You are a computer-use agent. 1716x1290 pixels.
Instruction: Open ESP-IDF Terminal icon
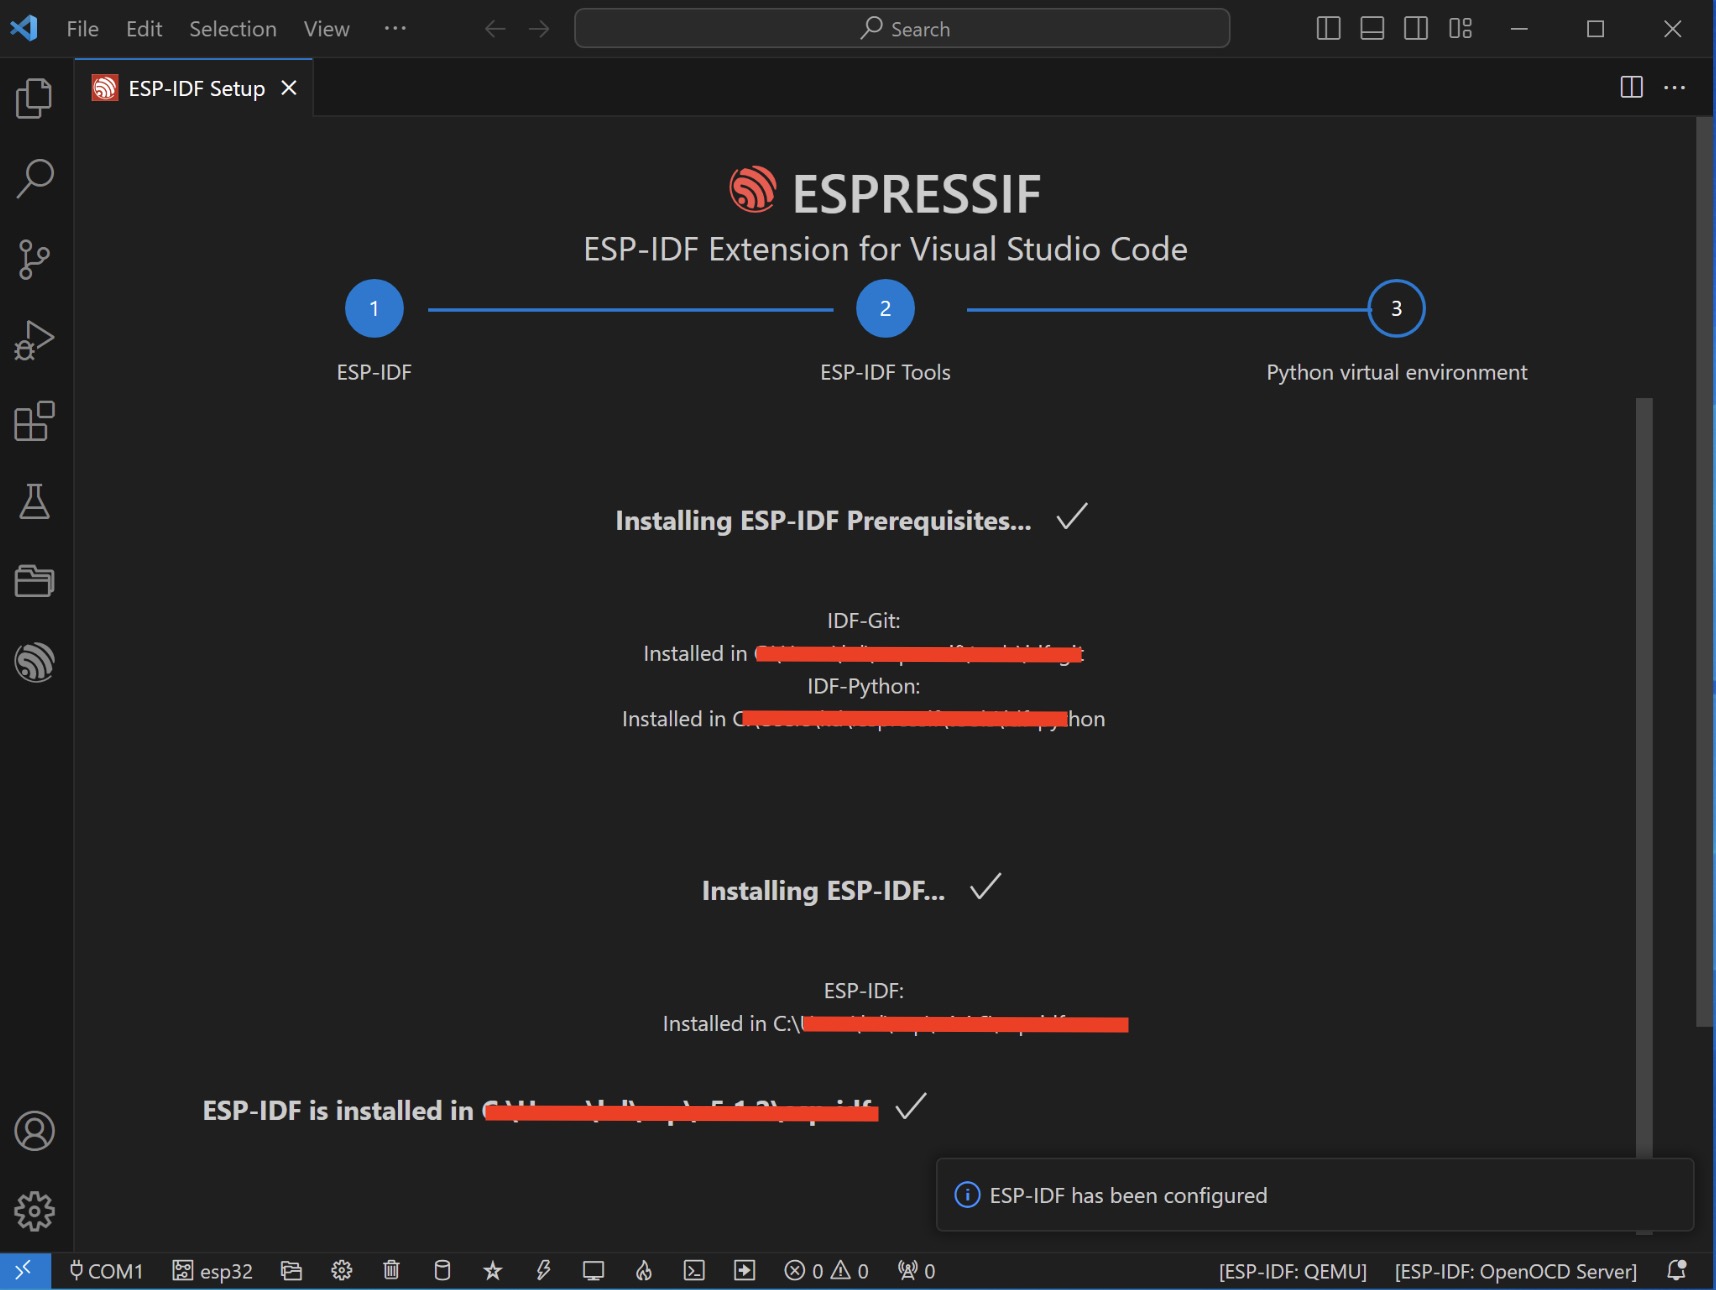click(x=694, y=1271)
